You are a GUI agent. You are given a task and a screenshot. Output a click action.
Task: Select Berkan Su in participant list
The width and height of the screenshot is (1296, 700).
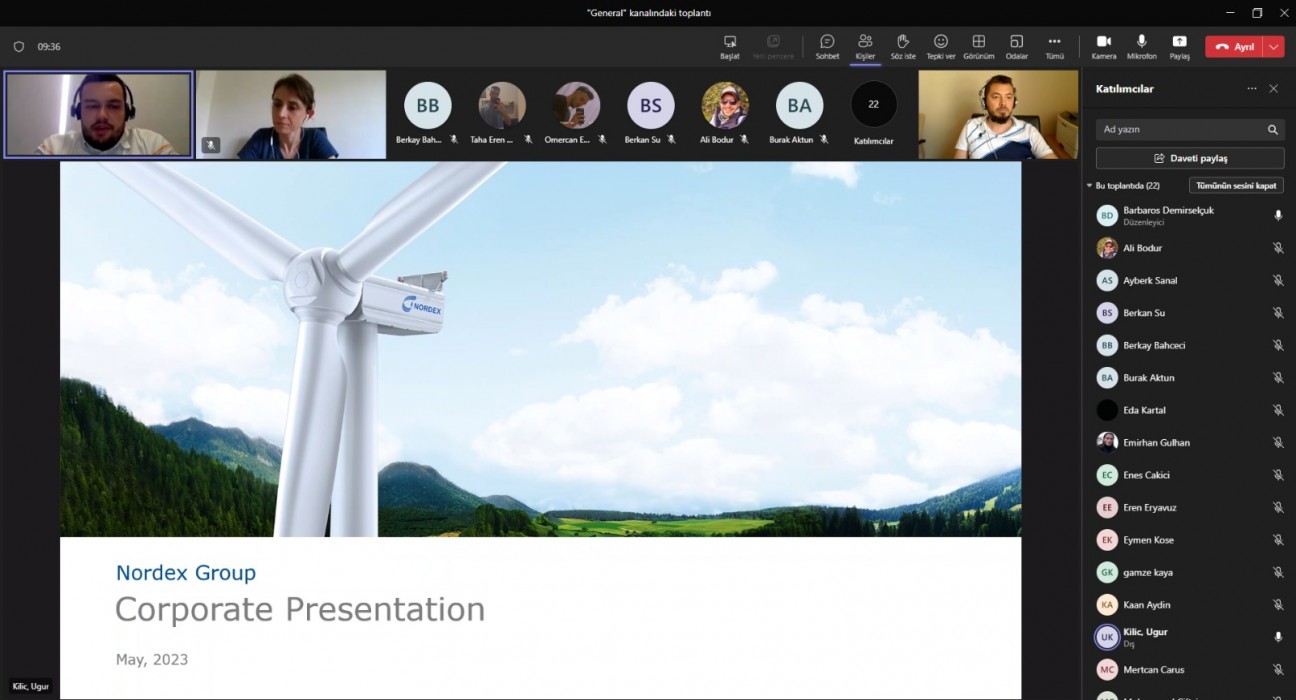pyautogui.click(x=1144, y=313)
